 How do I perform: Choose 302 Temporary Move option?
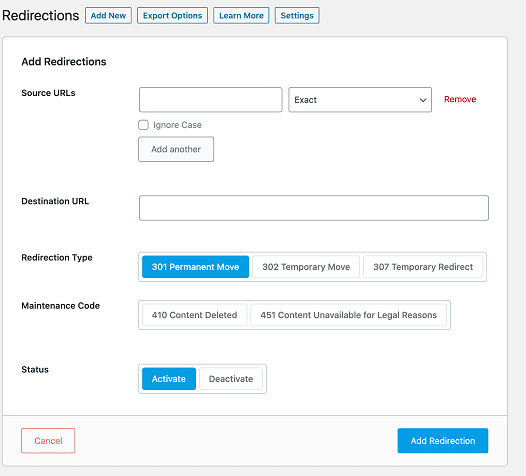(306, 267)
